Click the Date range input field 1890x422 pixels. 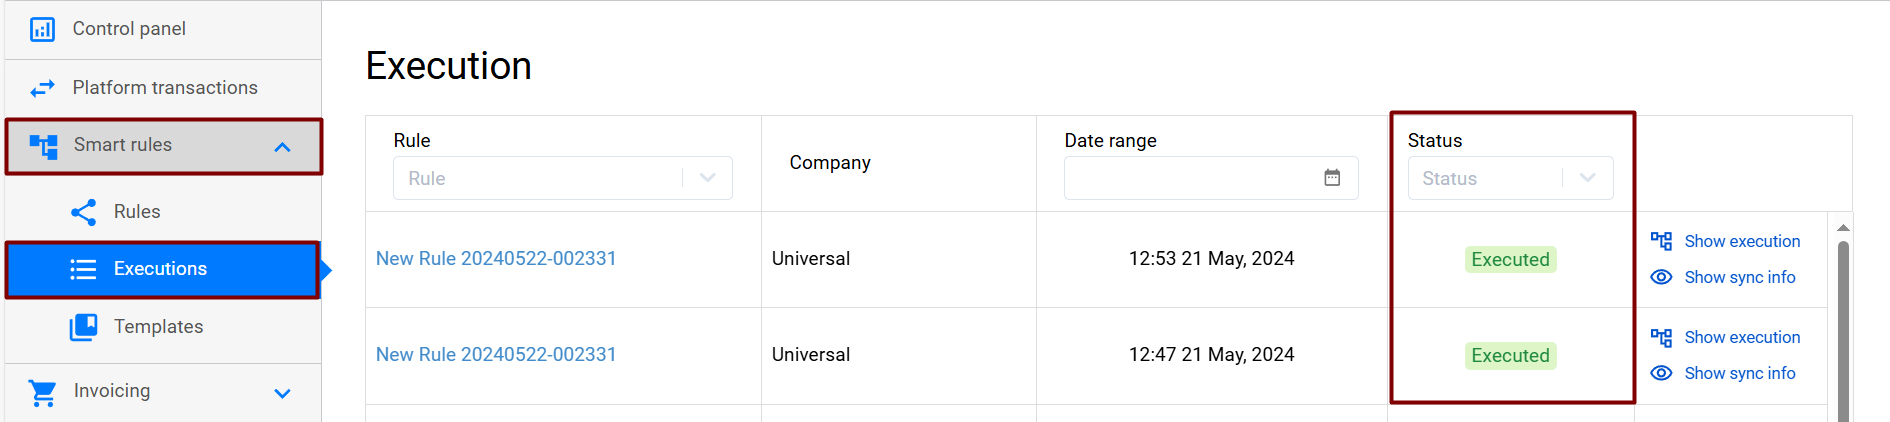(x=1190, y=178)
